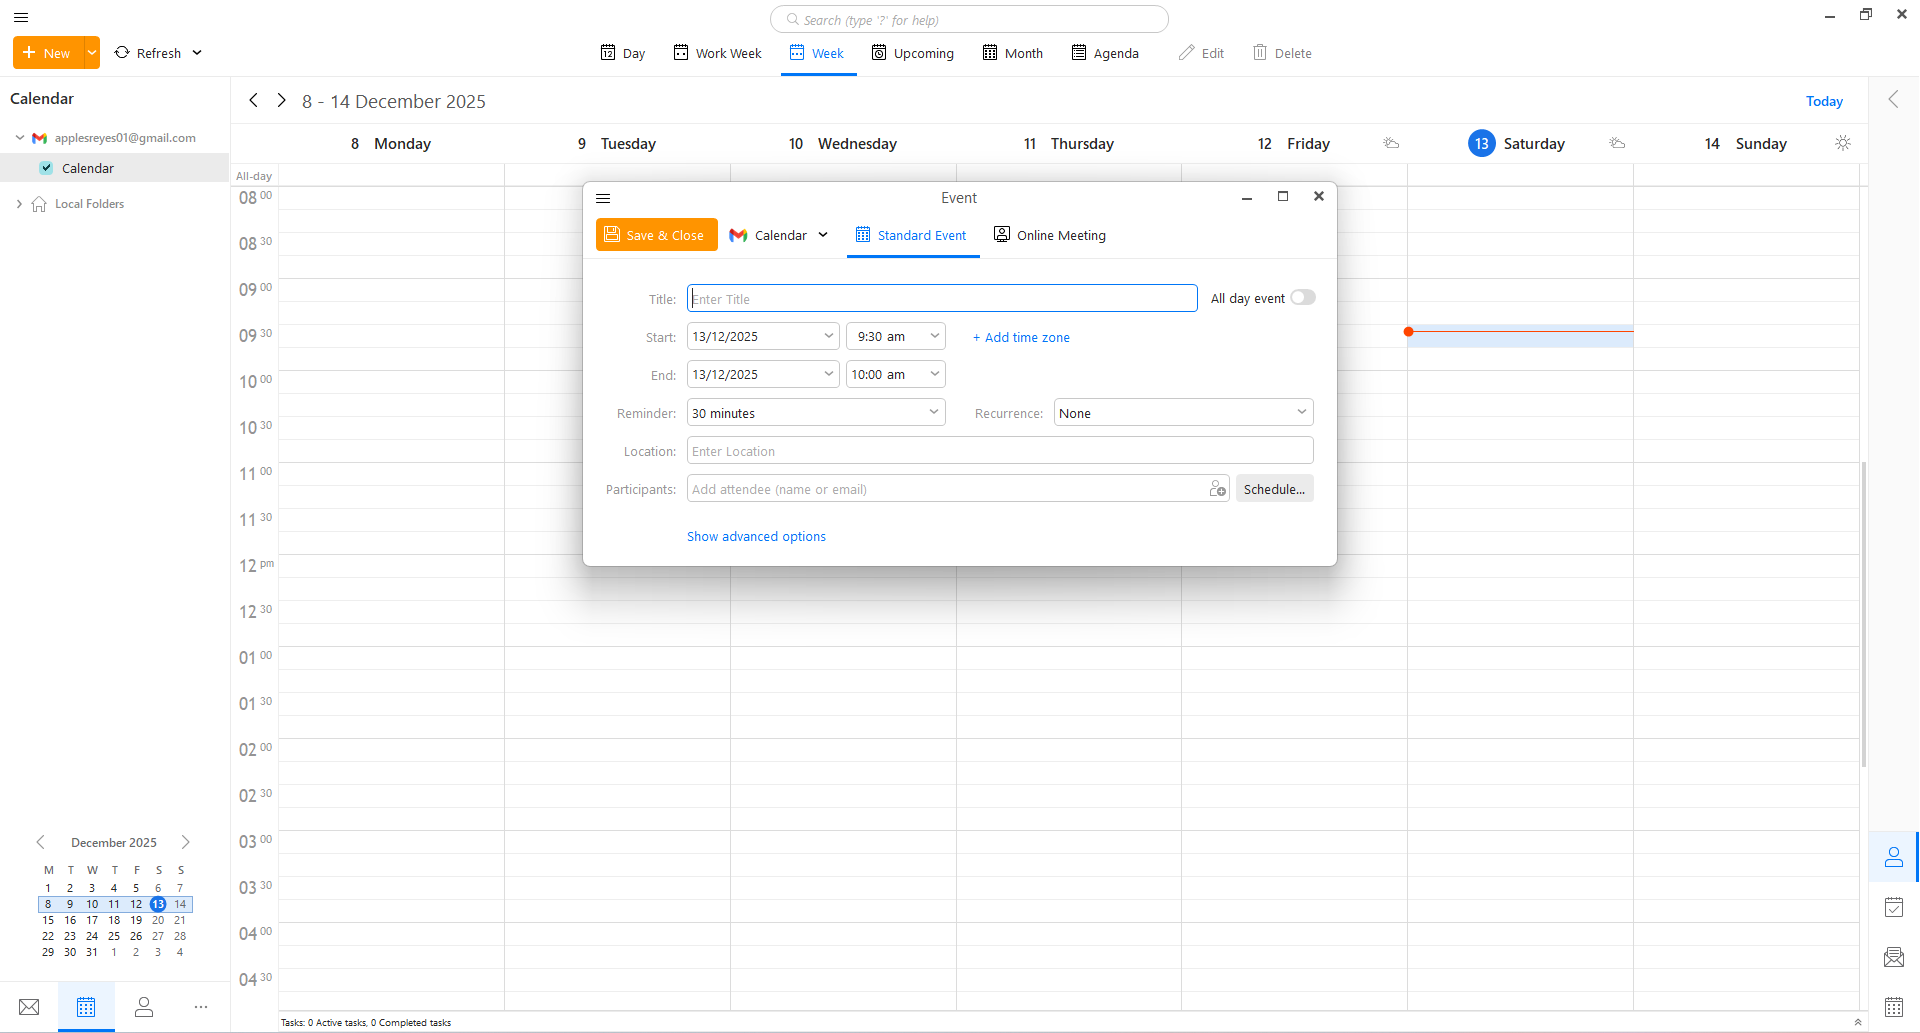Go to the previous week arrow
The width and height of the screenshot is (1920, 1033).
(254, 101)
